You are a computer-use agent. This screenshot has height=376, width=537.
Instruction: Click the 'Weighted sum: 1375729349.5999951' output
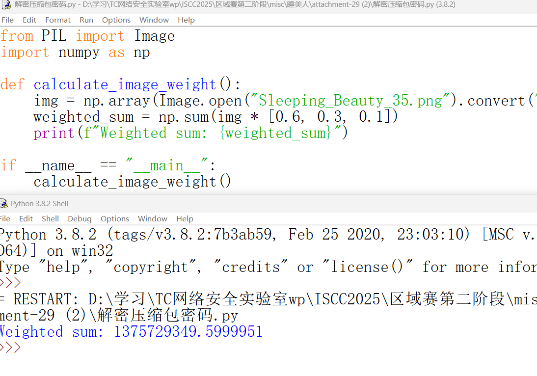click(131, 331)
